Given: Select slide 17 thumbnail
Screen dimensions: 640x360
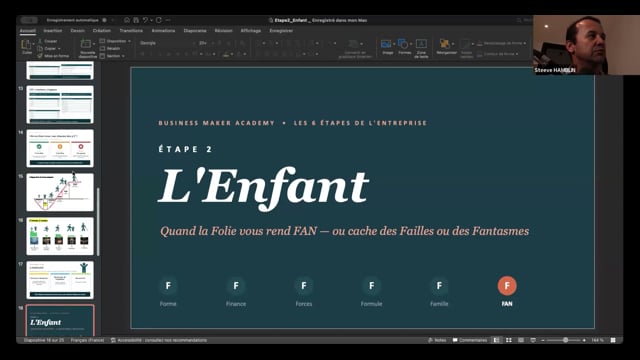Looking at the screenshot, I should click(60, 280).
